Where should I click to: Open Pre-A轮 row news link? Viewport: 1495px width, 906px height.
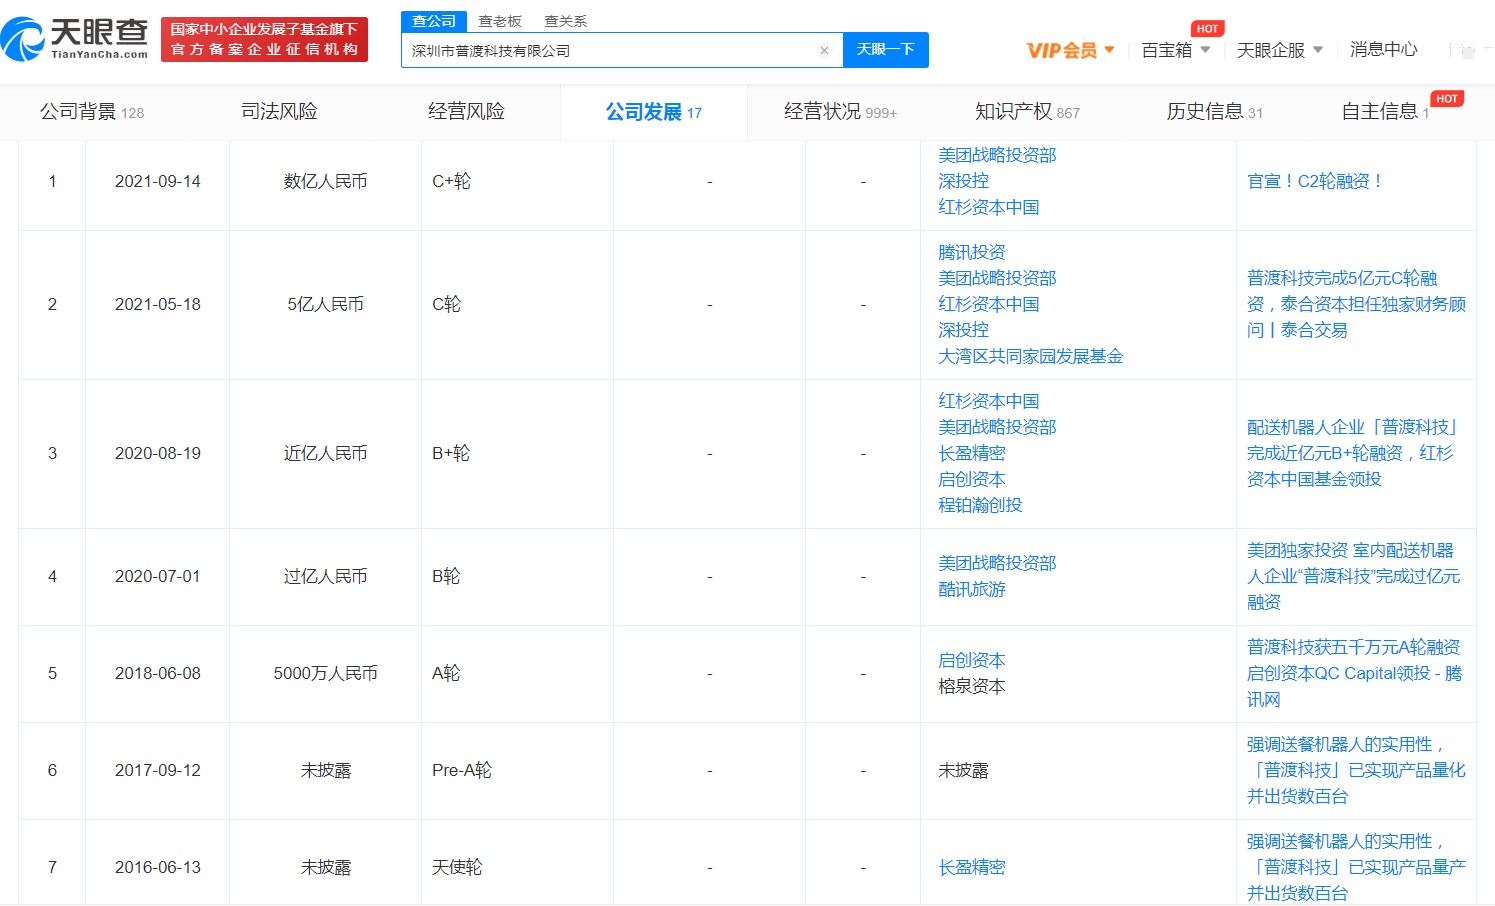(x=1356, y=770)
